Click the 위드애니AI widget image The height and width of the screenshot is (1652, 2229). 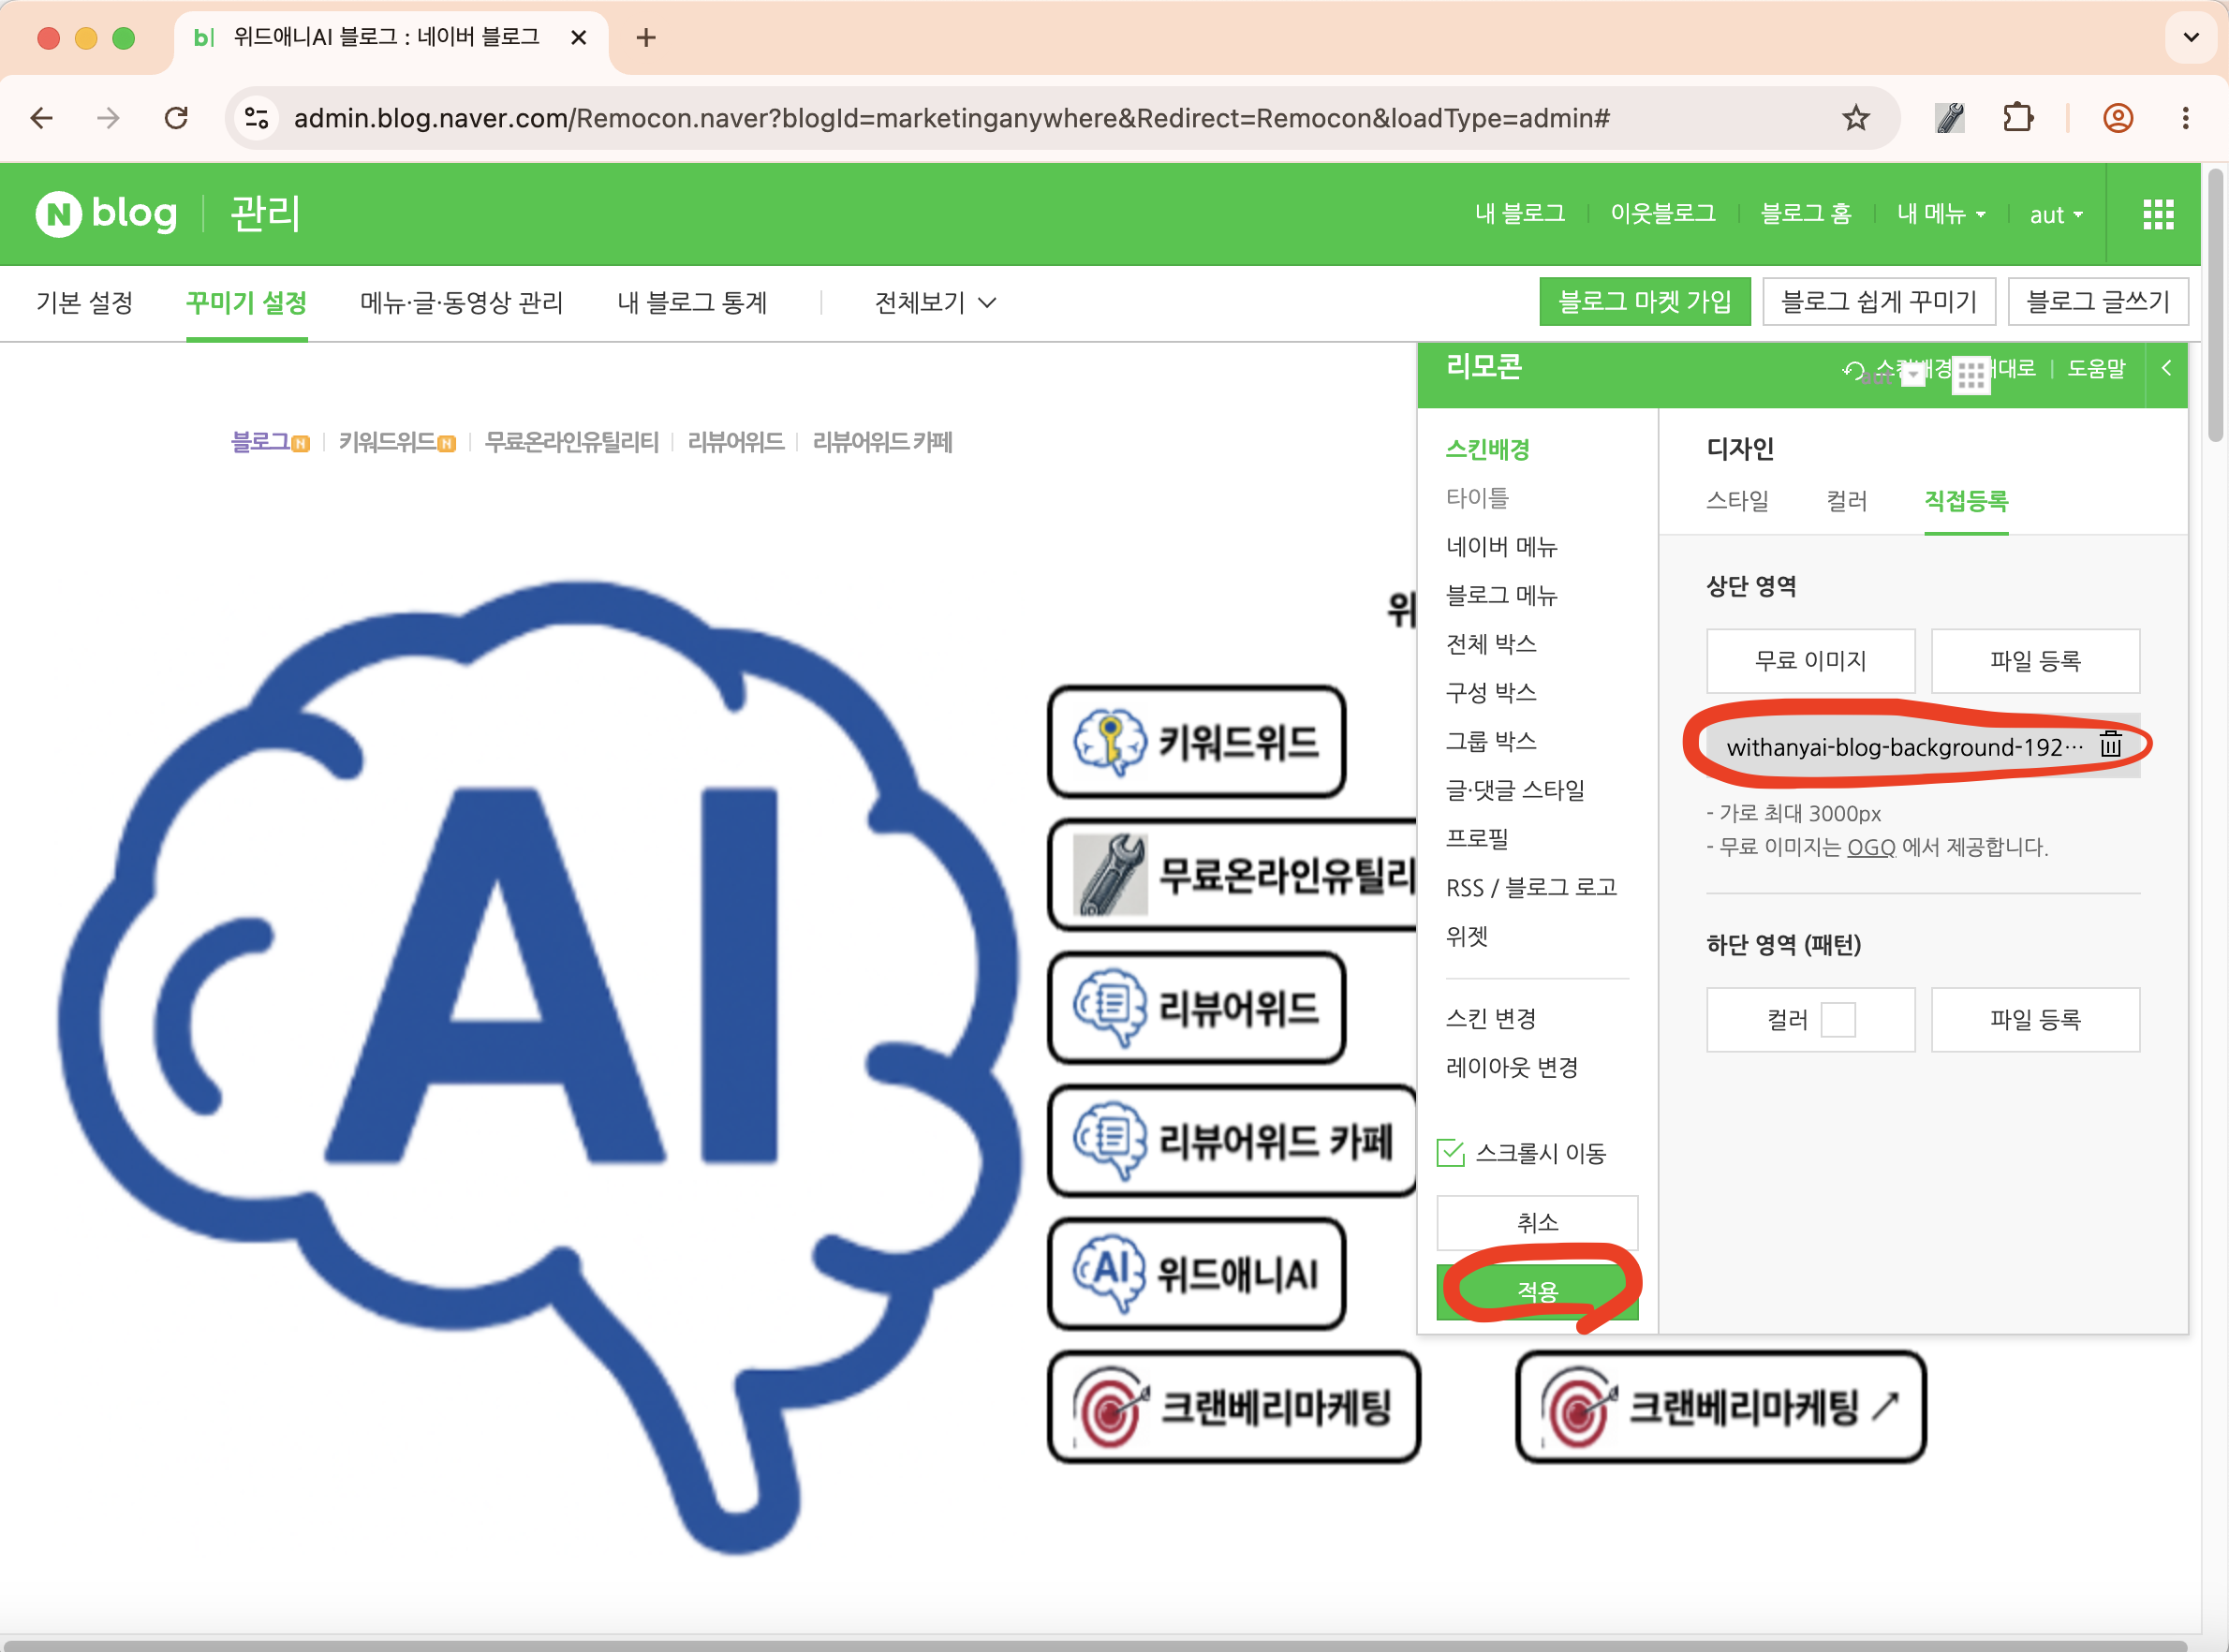pos(1196,1274)
